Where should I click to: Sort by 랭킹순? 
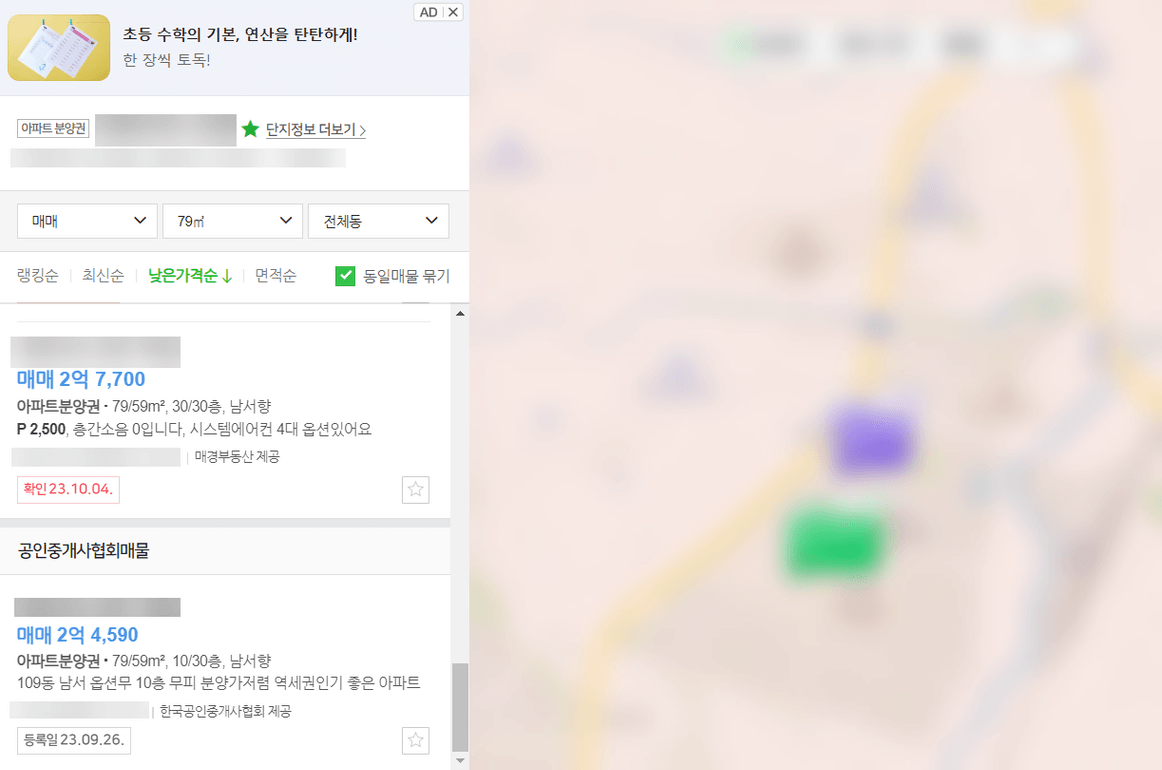[x=38, y=276]
